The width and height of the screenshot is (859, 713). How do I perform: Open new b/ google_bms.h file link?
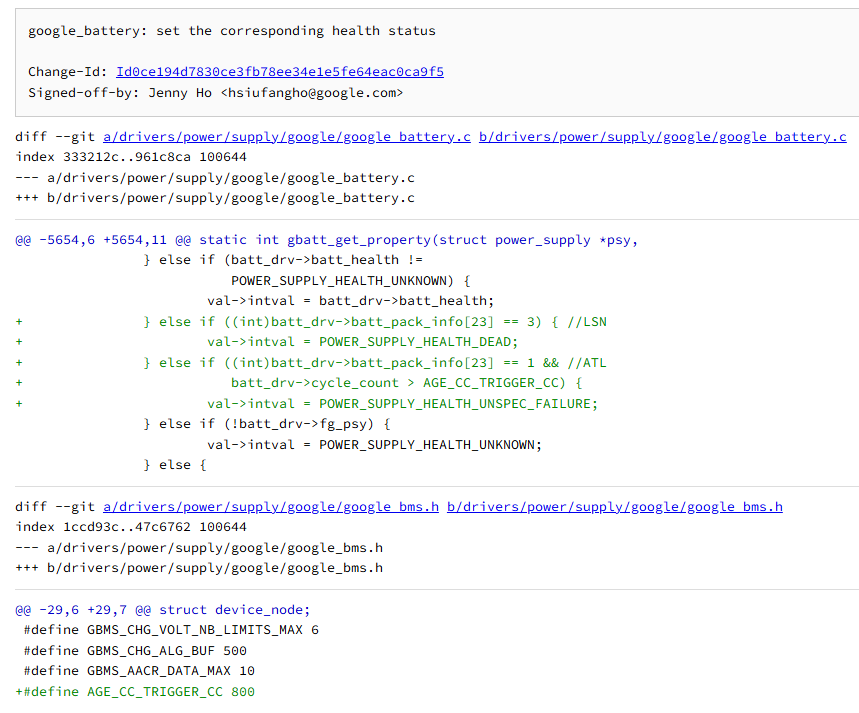click(614, 507)
